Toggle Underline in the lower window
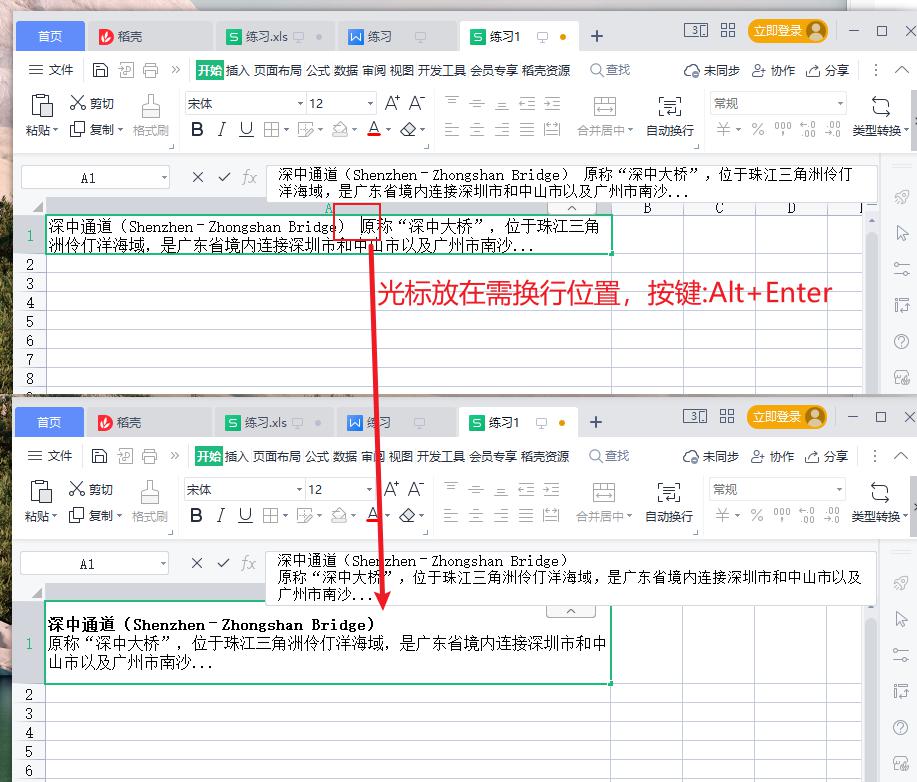917x782 pixels. [x=245, y=515]
